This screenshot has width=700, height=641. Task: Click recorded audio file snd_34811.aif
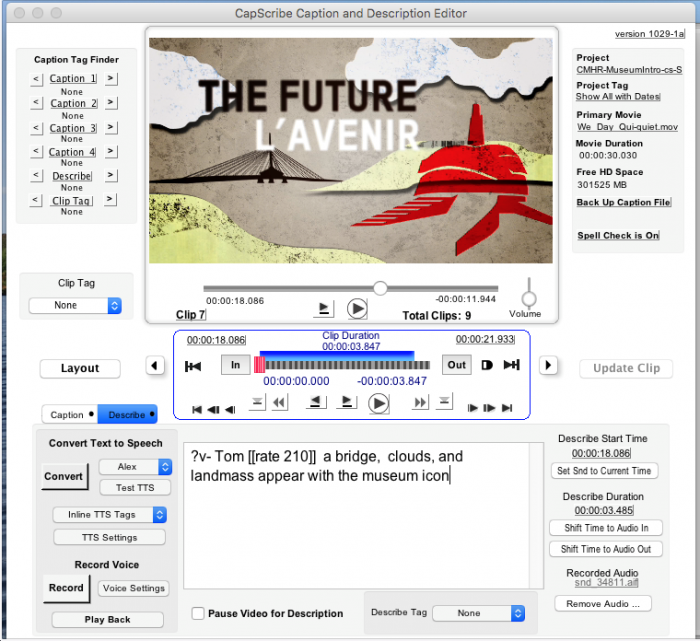pos(606,583)
